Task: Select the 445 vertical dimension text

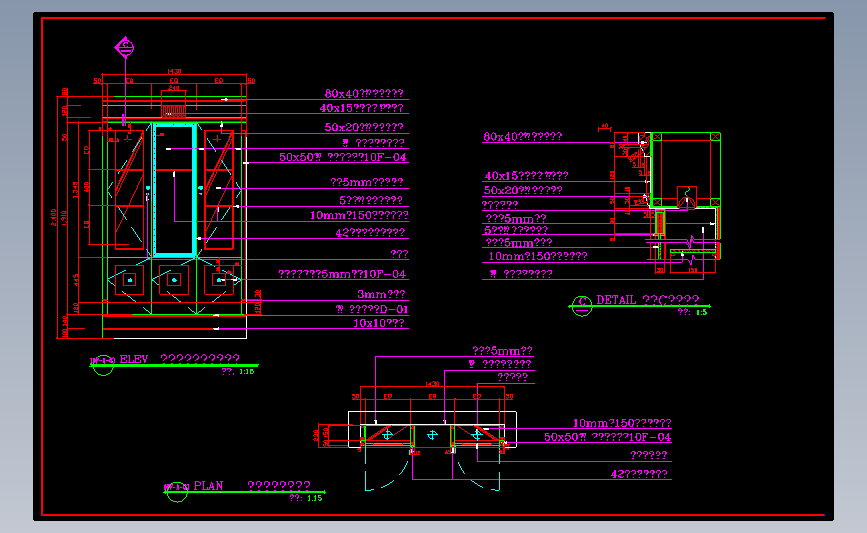Action: click(76, 280)
